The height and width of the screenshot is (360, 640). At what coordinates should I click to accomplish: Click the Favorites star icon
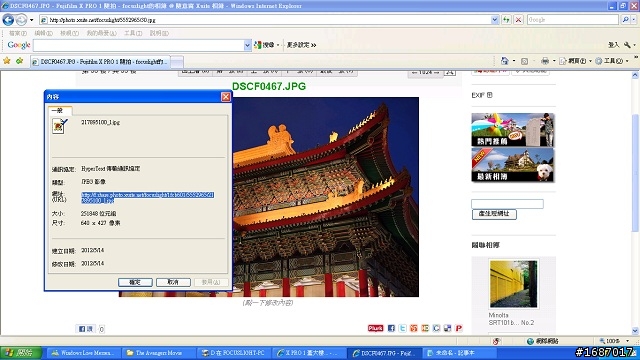[7, 61]
